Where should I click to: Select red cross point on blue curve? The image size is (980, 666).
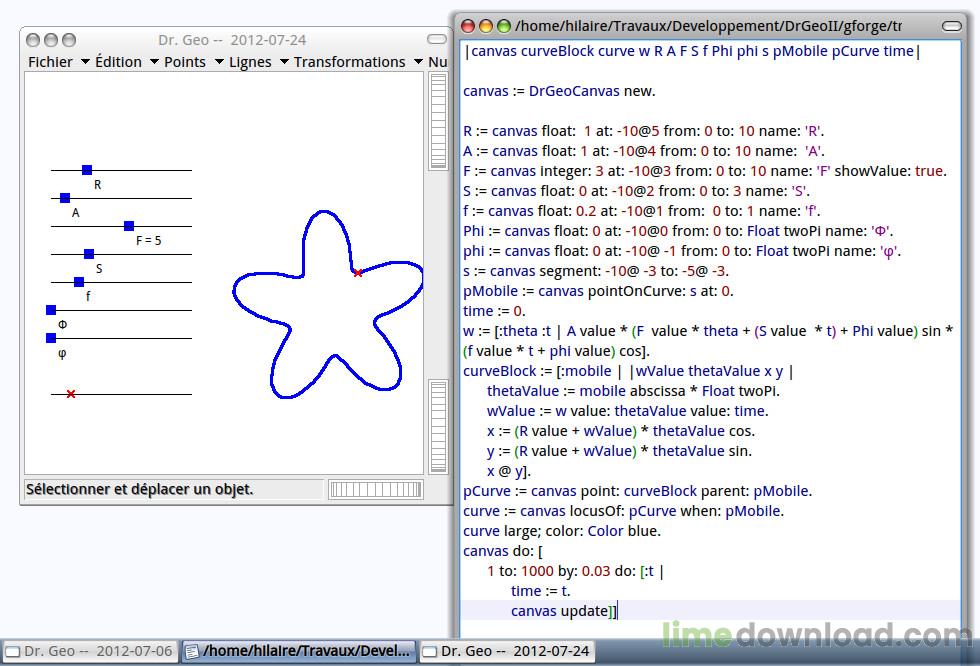pyautogui.click(x=358, y=273)
